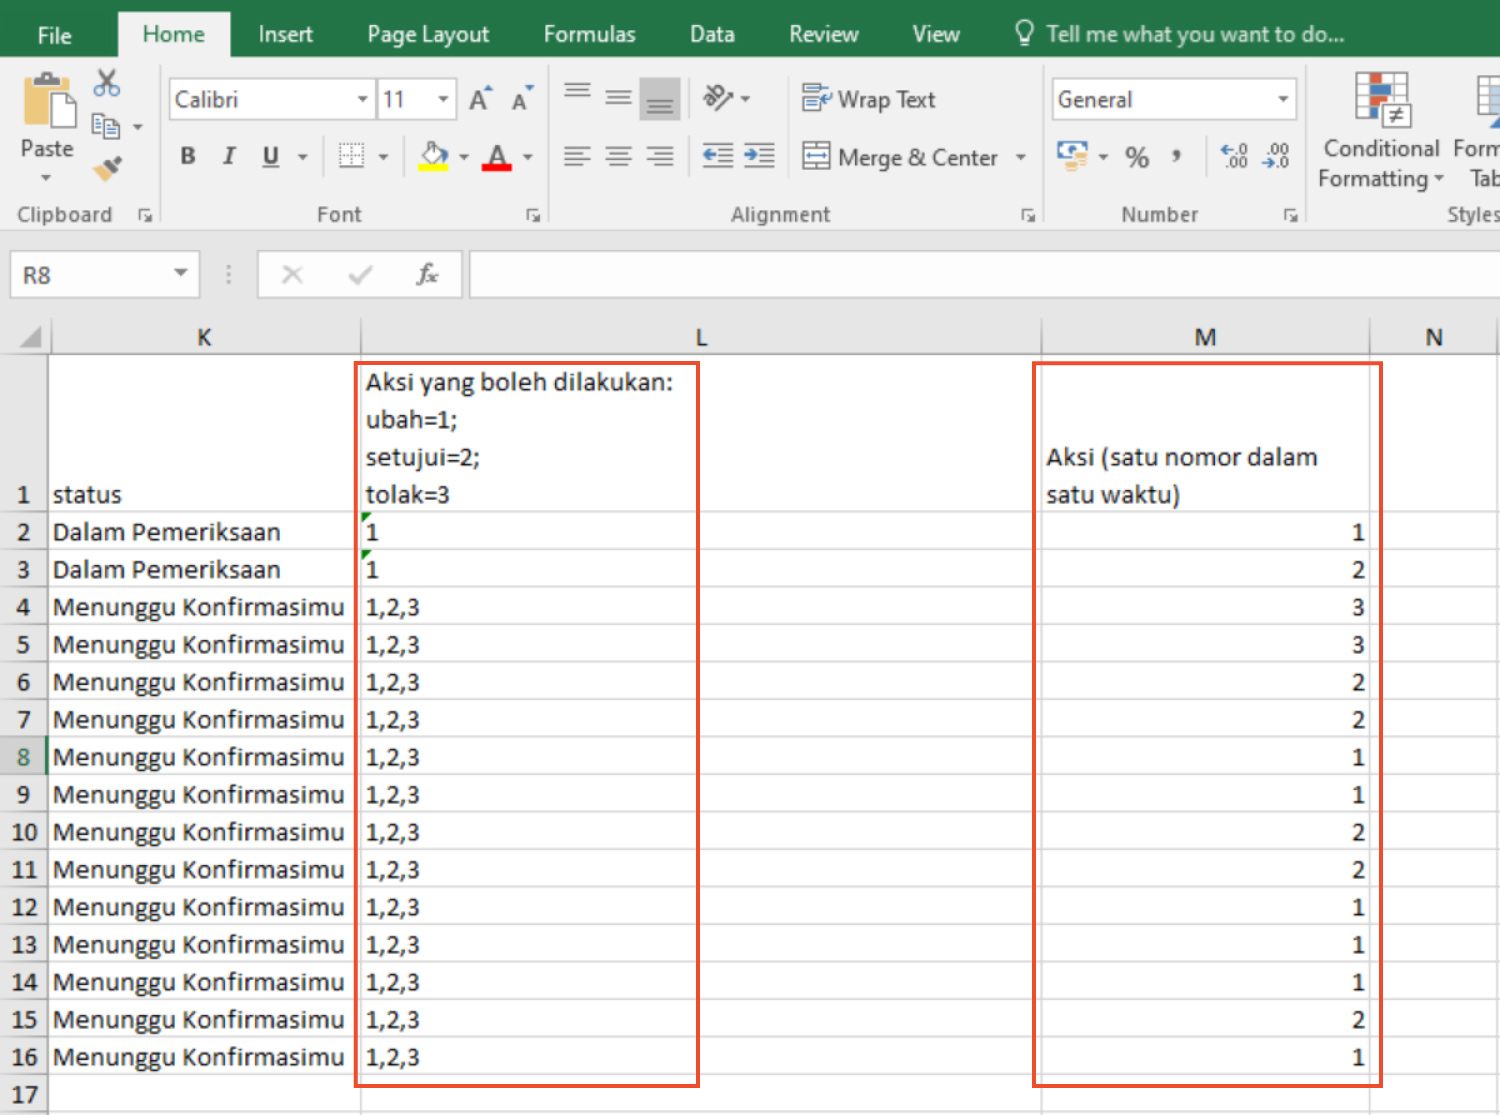Screen dimensions: 1500x1115
Task: Click the Orientation text rotation icon
Action: pyautogui.click(x=717, y=98)
